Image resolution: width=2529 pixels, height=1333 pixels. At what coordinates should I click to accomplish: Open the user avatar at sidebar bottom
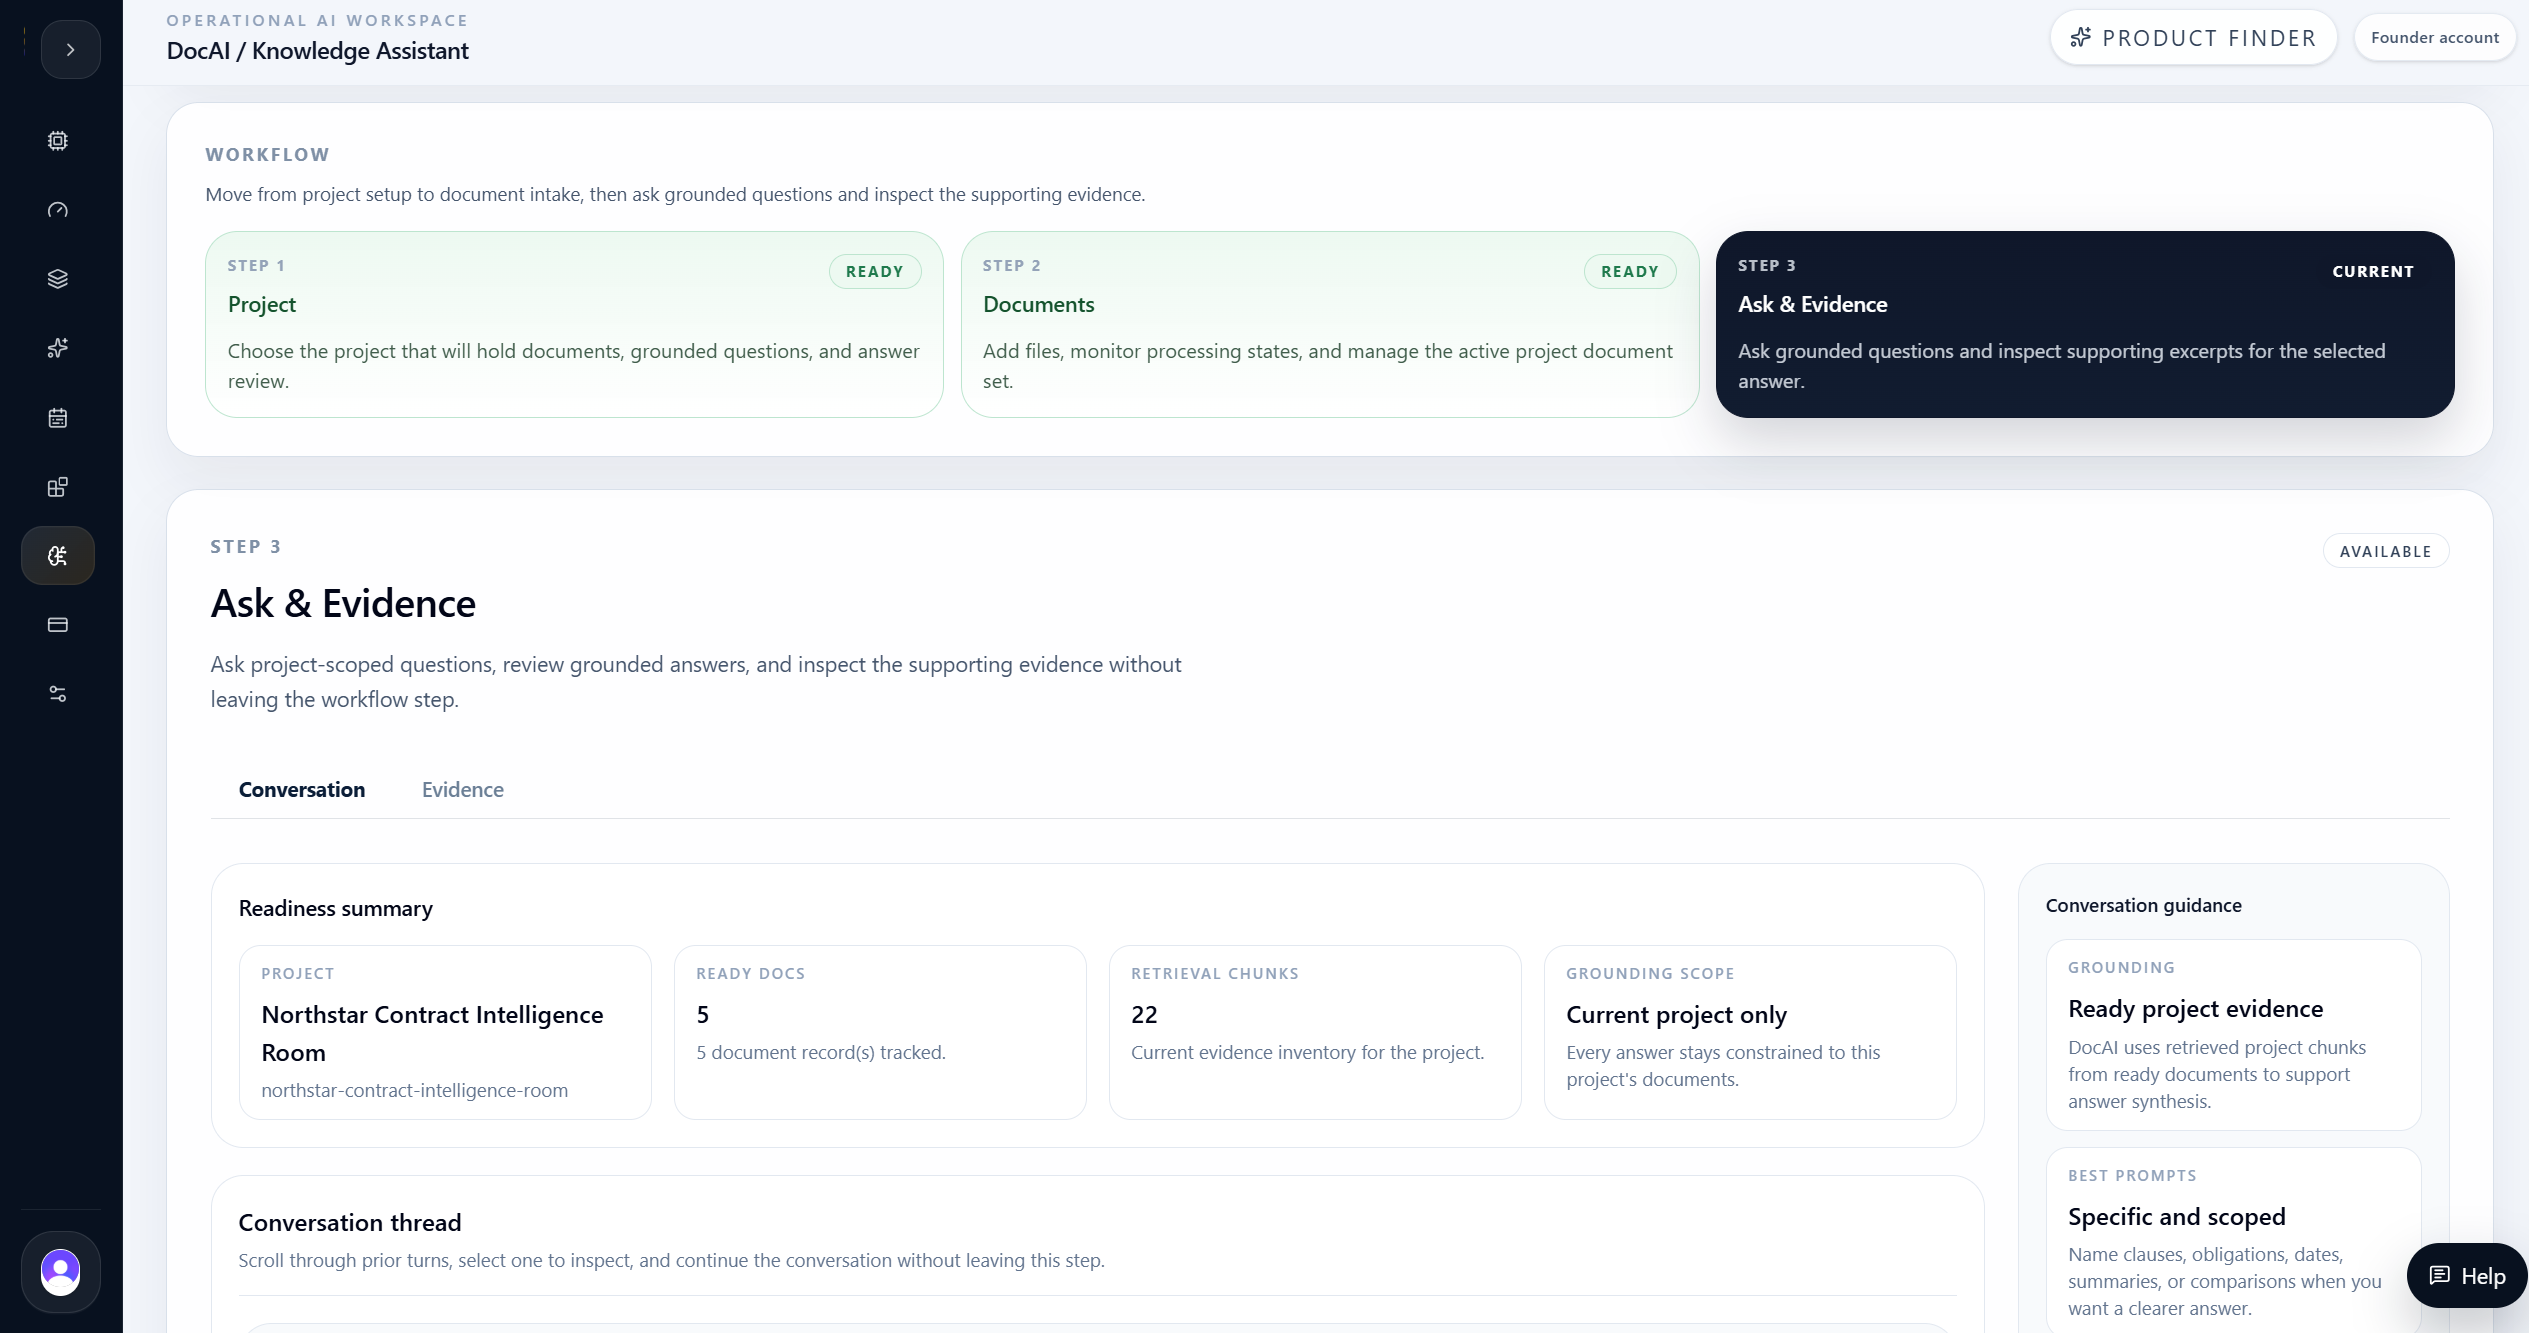[60, 1272]
